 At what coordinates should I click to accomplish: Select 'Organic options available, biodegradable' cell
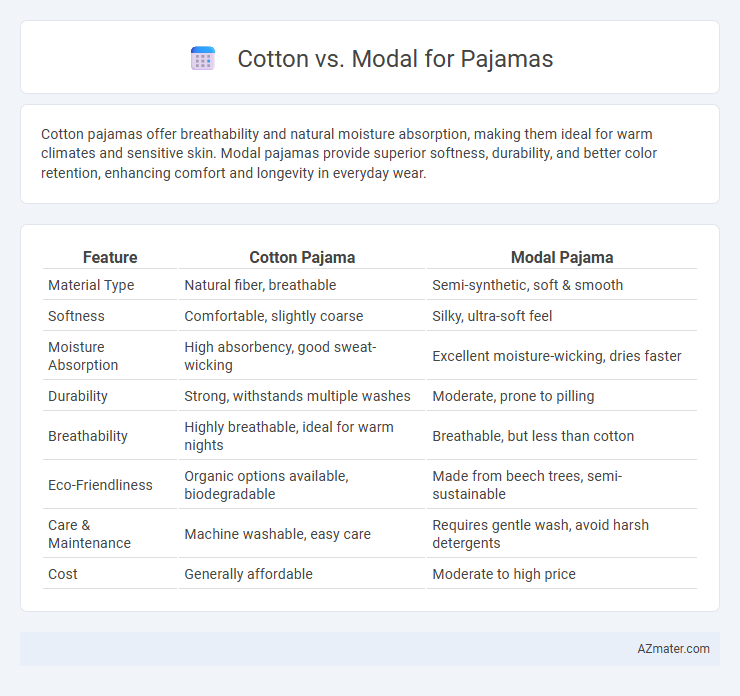[x=266, y=485]
